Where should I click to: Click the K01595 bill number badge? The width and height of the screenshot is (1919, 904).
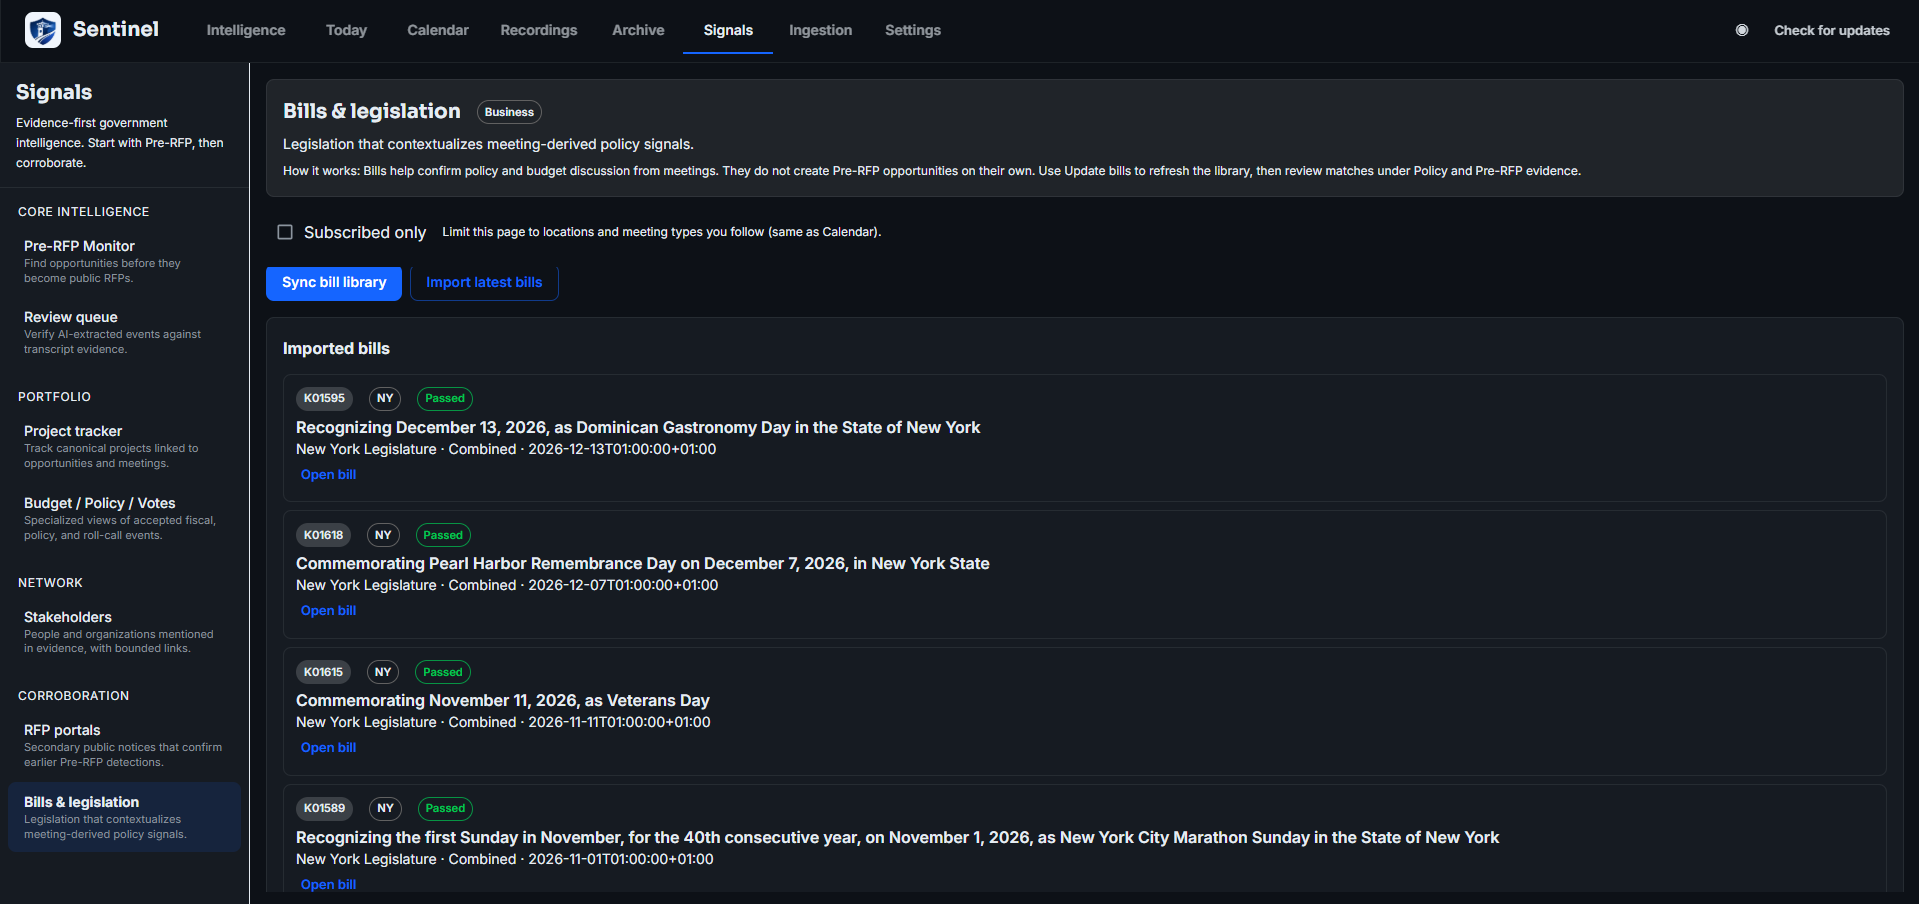(324, 398)
